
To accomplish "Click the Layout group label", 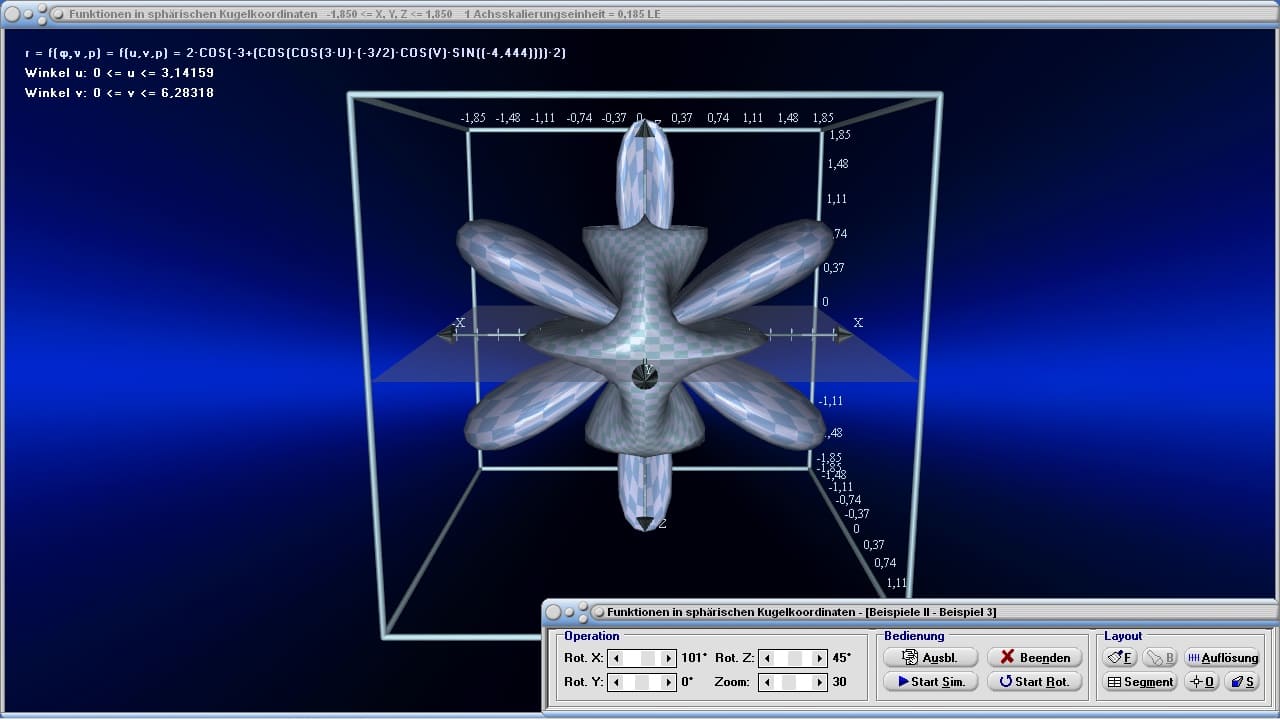I will tap(1123, 636).
